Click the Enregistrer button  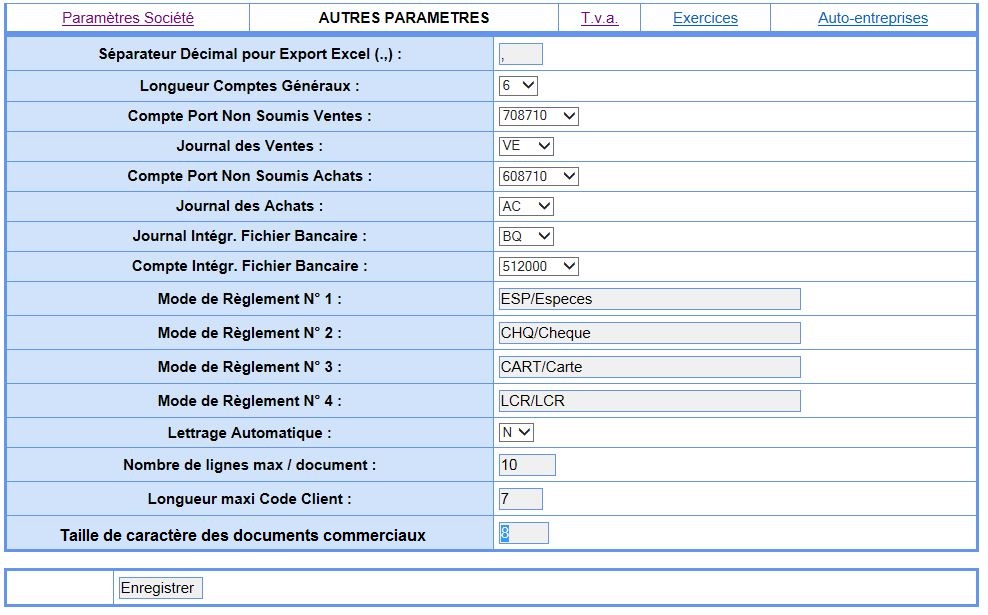[160, 588]
